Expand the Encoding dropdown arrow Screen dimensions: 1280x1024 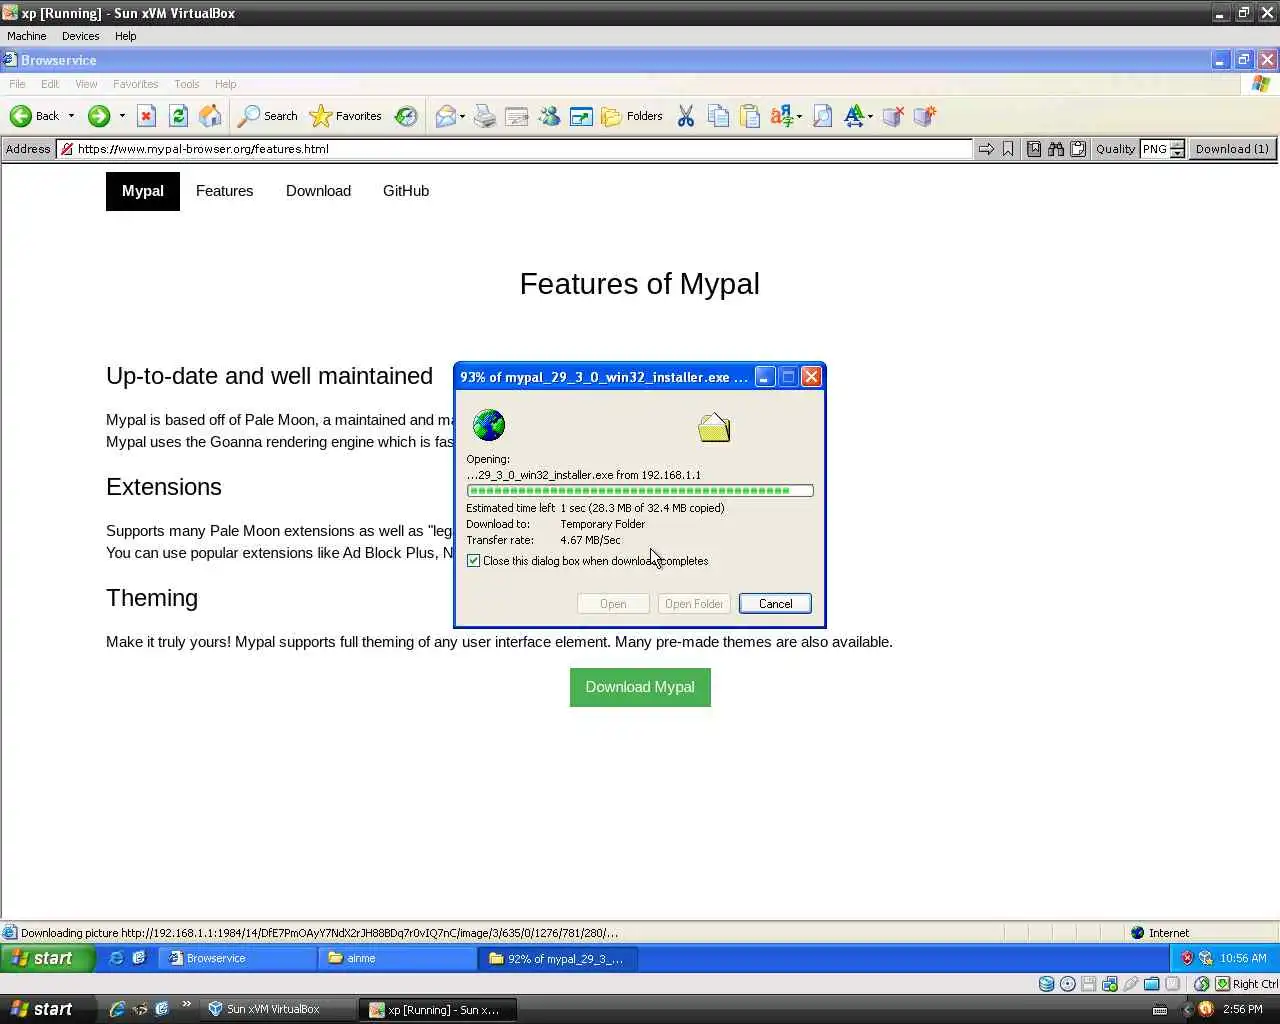click(799, 116)
